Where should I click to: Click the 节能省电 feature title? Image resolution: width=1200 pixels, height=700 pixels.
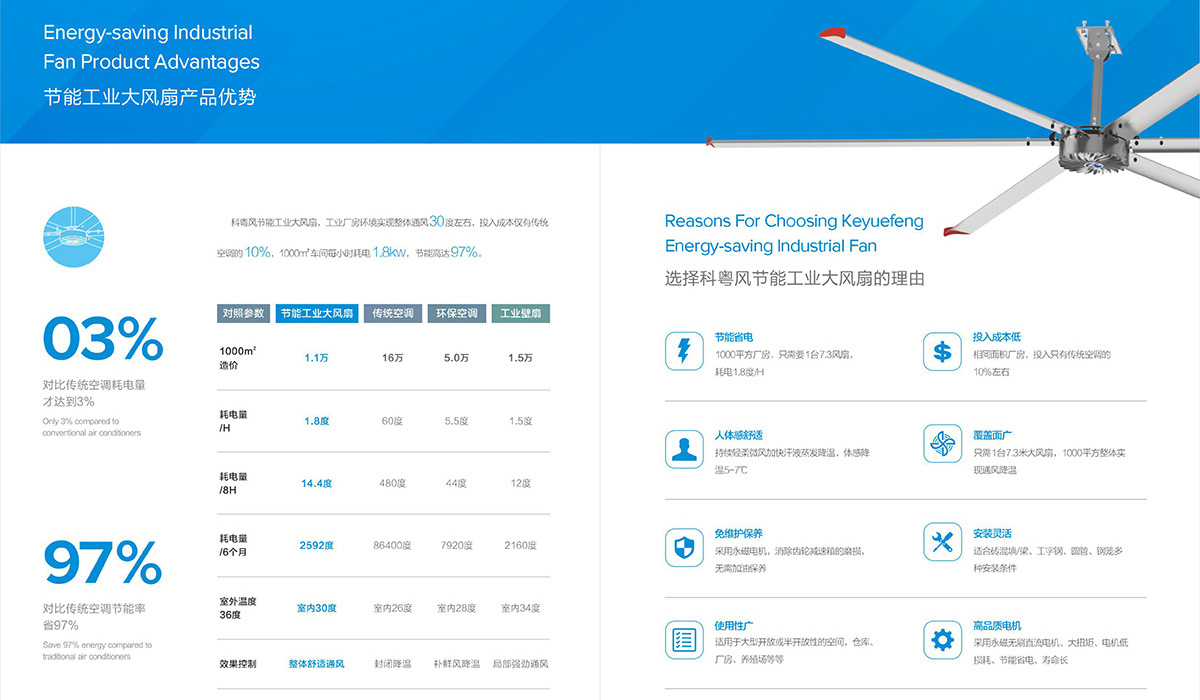click(x=733, y=337)
